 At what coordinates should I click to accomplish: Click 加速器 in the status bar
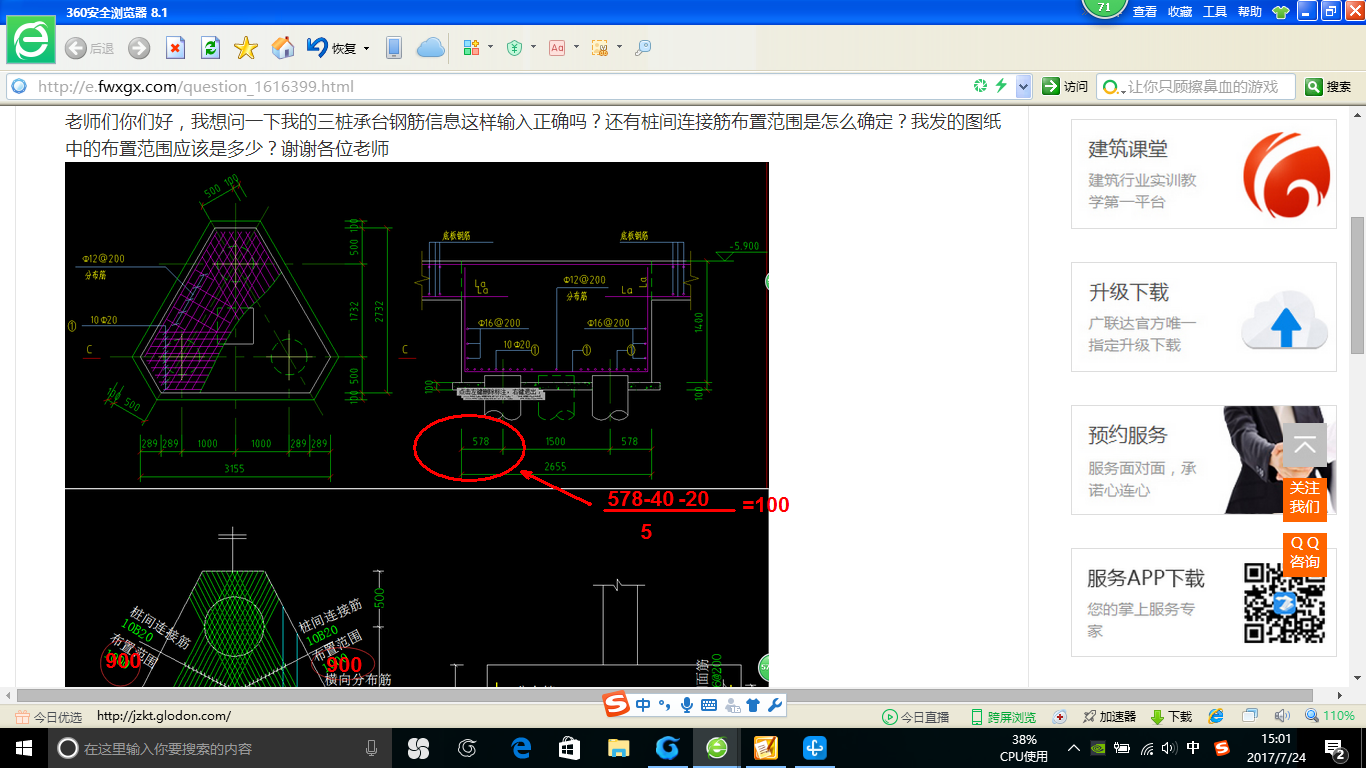1109,717
